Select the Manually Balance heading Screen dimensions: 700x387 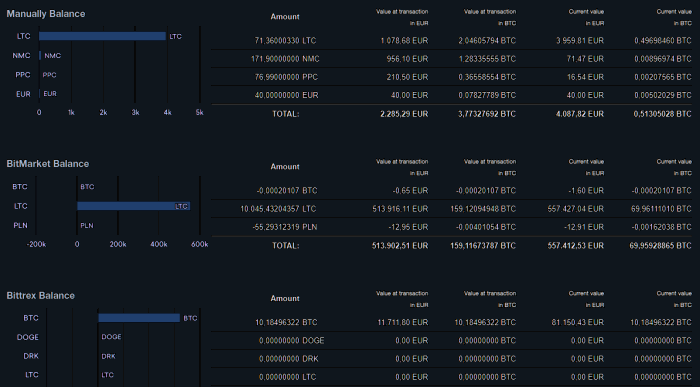[46, 14]
